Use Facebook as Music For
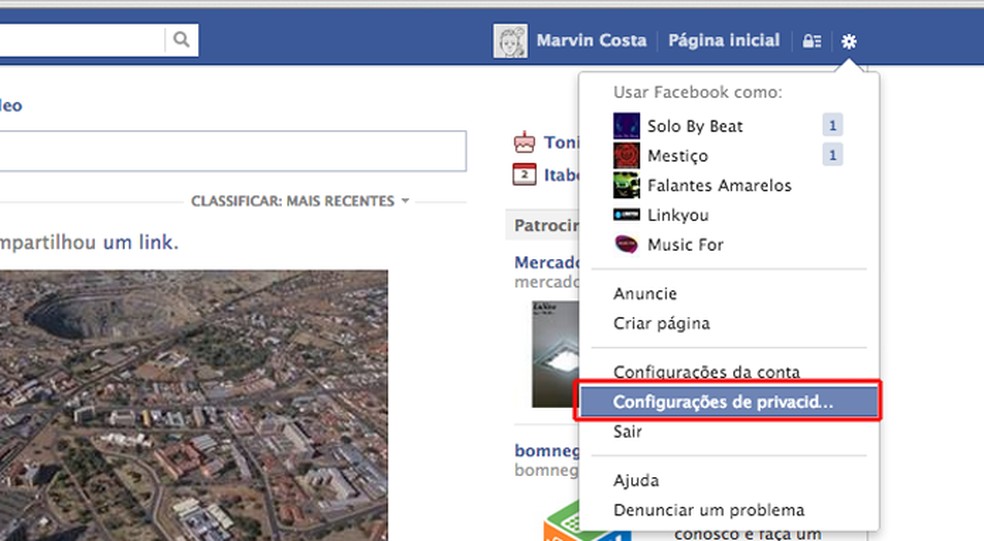Viewport: 984px width, 541px height. pos(685,245)
